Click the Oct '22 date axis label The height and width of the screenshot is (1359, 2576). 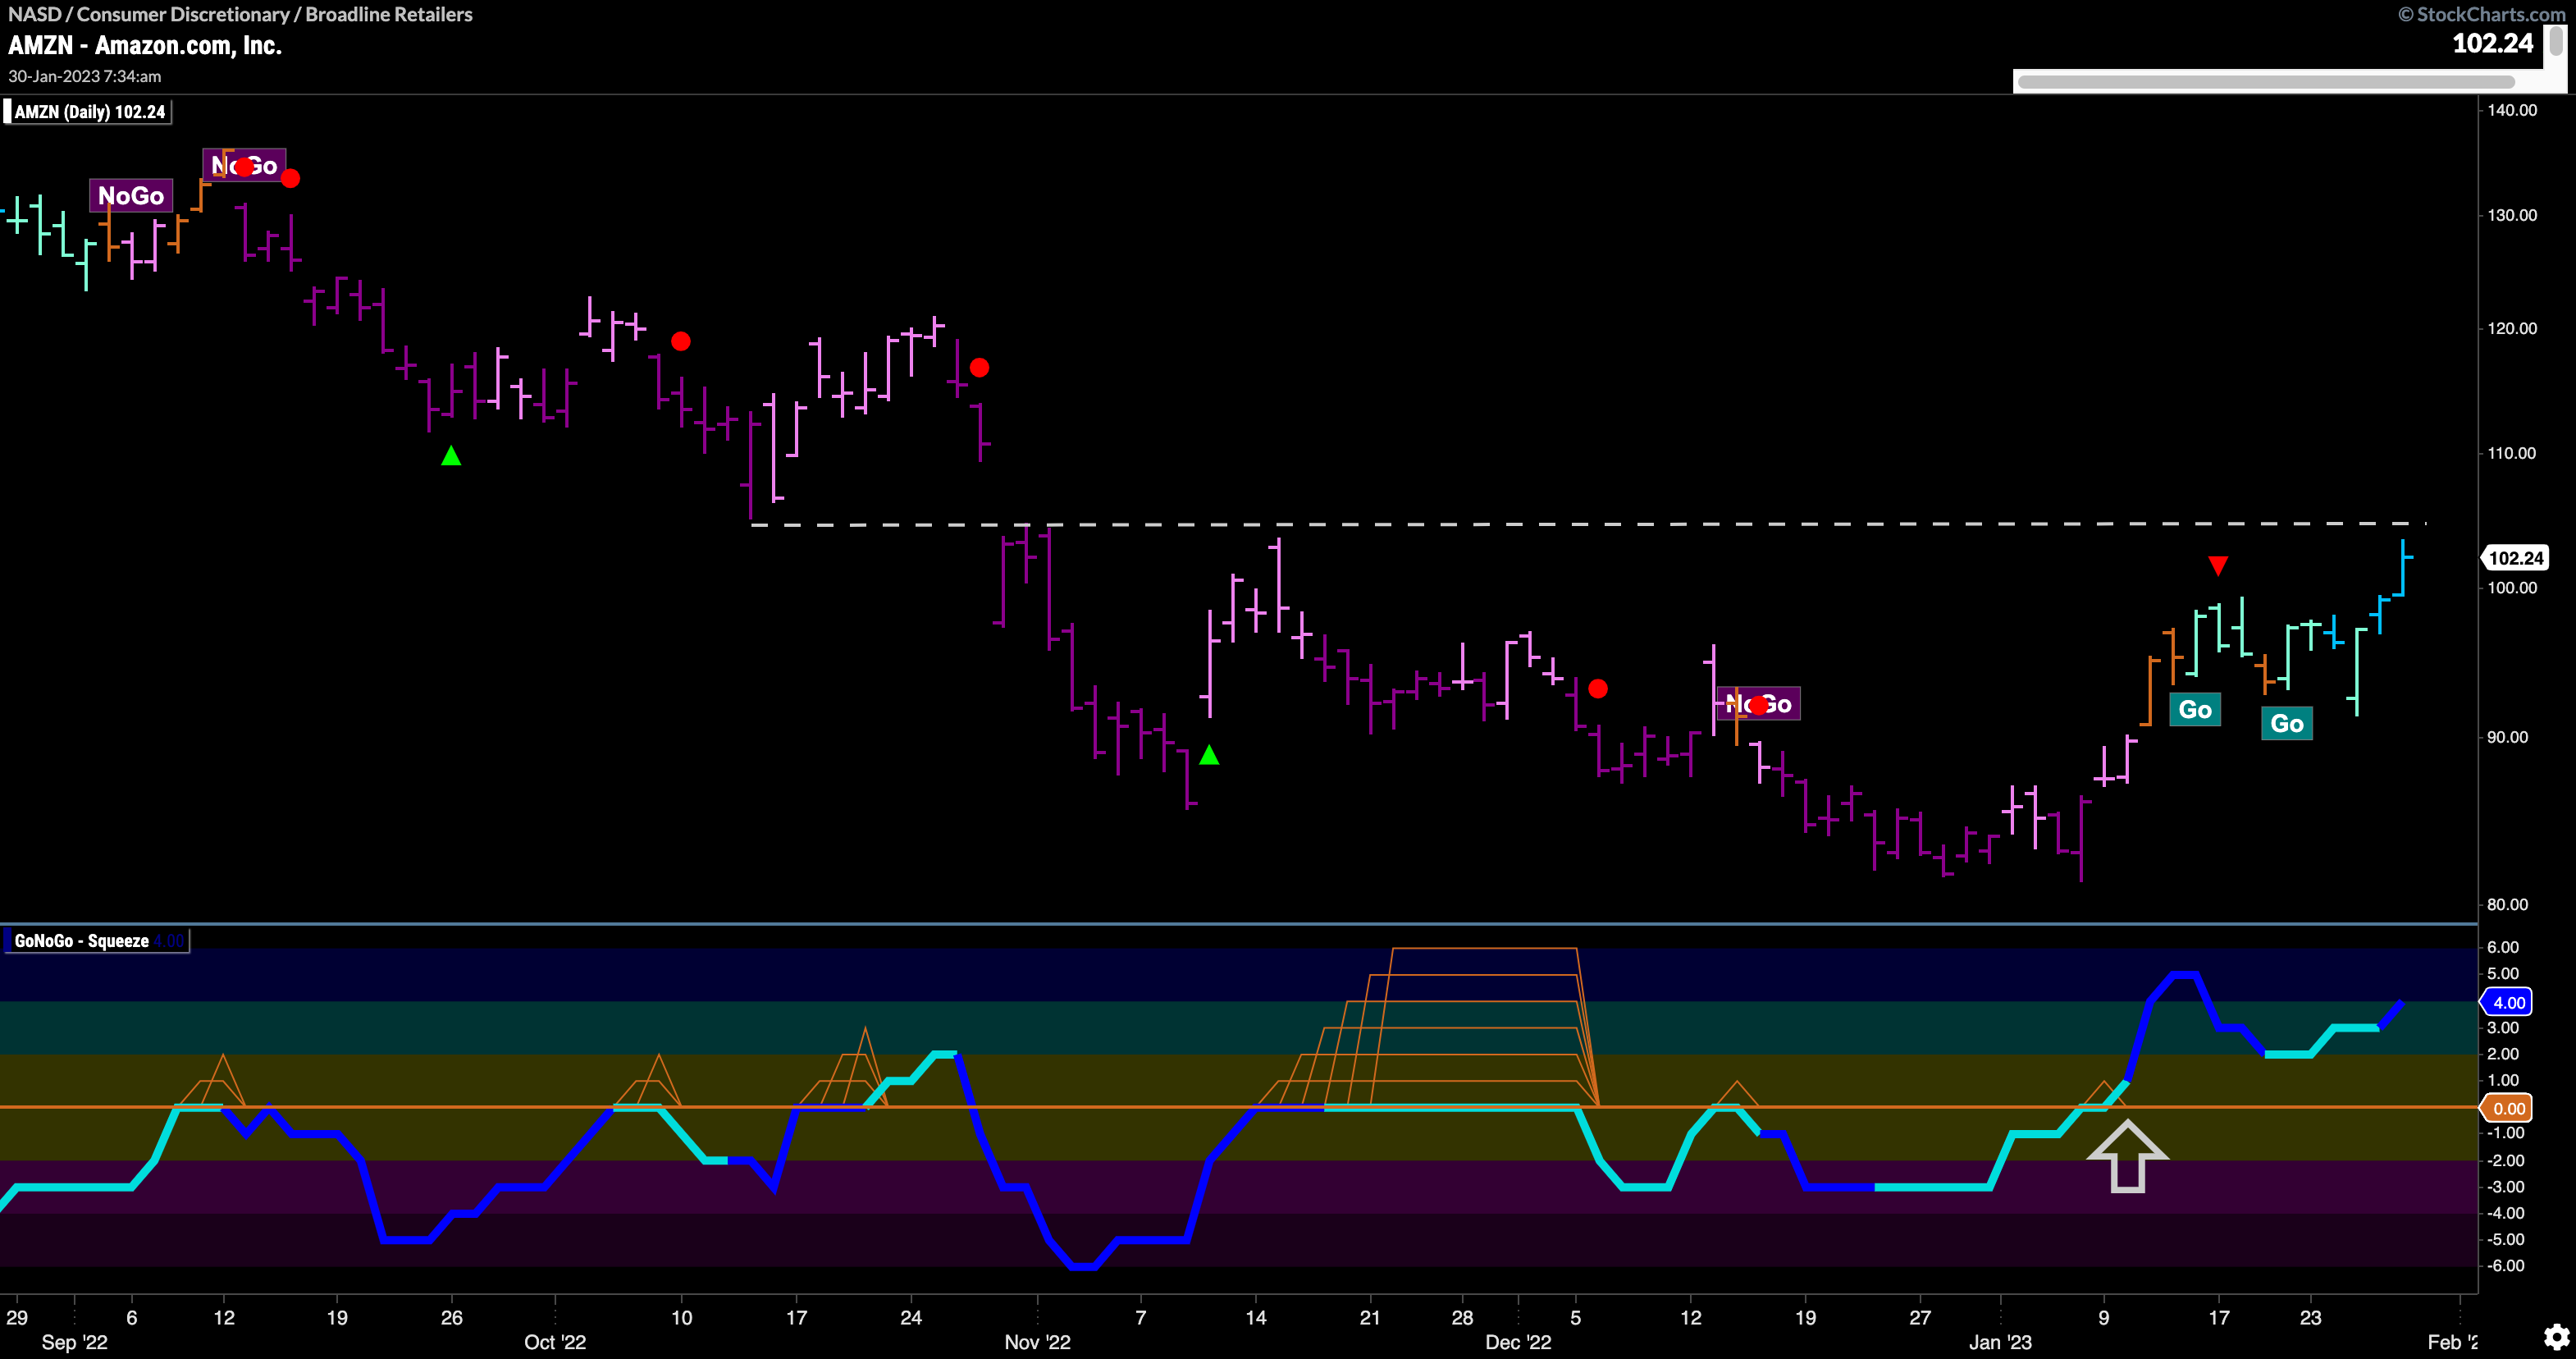pyautogui.click(x=555, y=1342)
